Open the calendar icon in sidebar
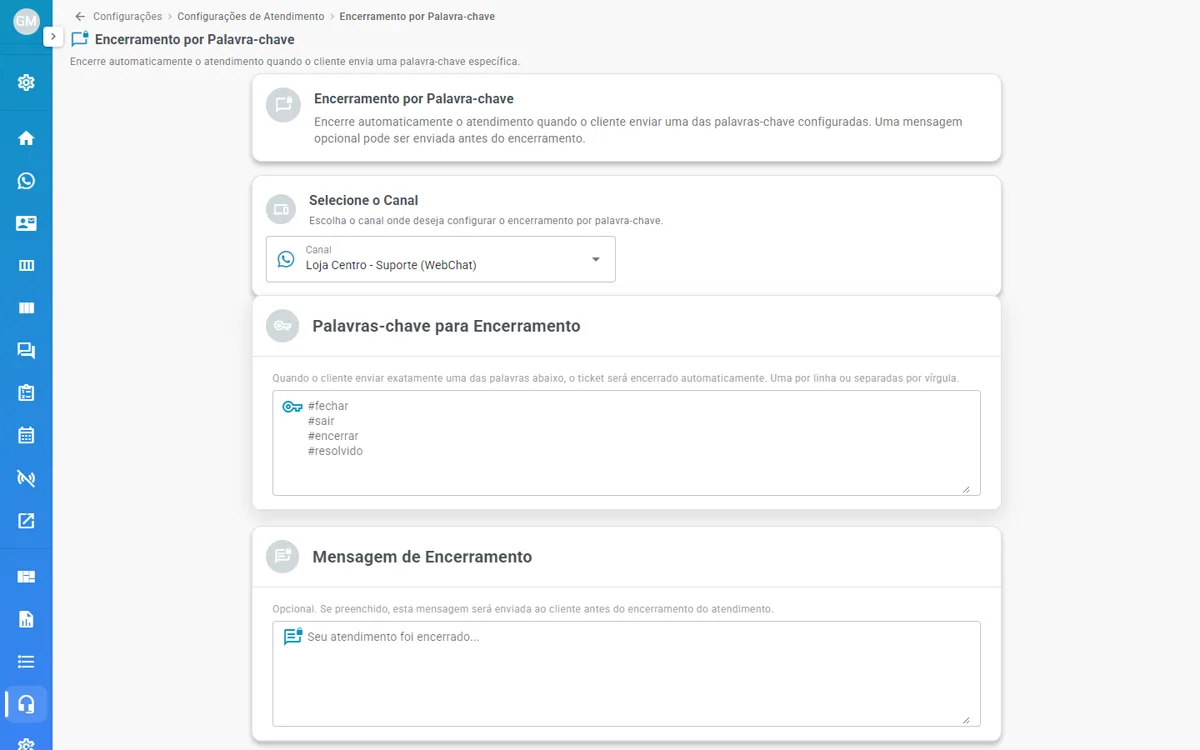 (26, 435)
